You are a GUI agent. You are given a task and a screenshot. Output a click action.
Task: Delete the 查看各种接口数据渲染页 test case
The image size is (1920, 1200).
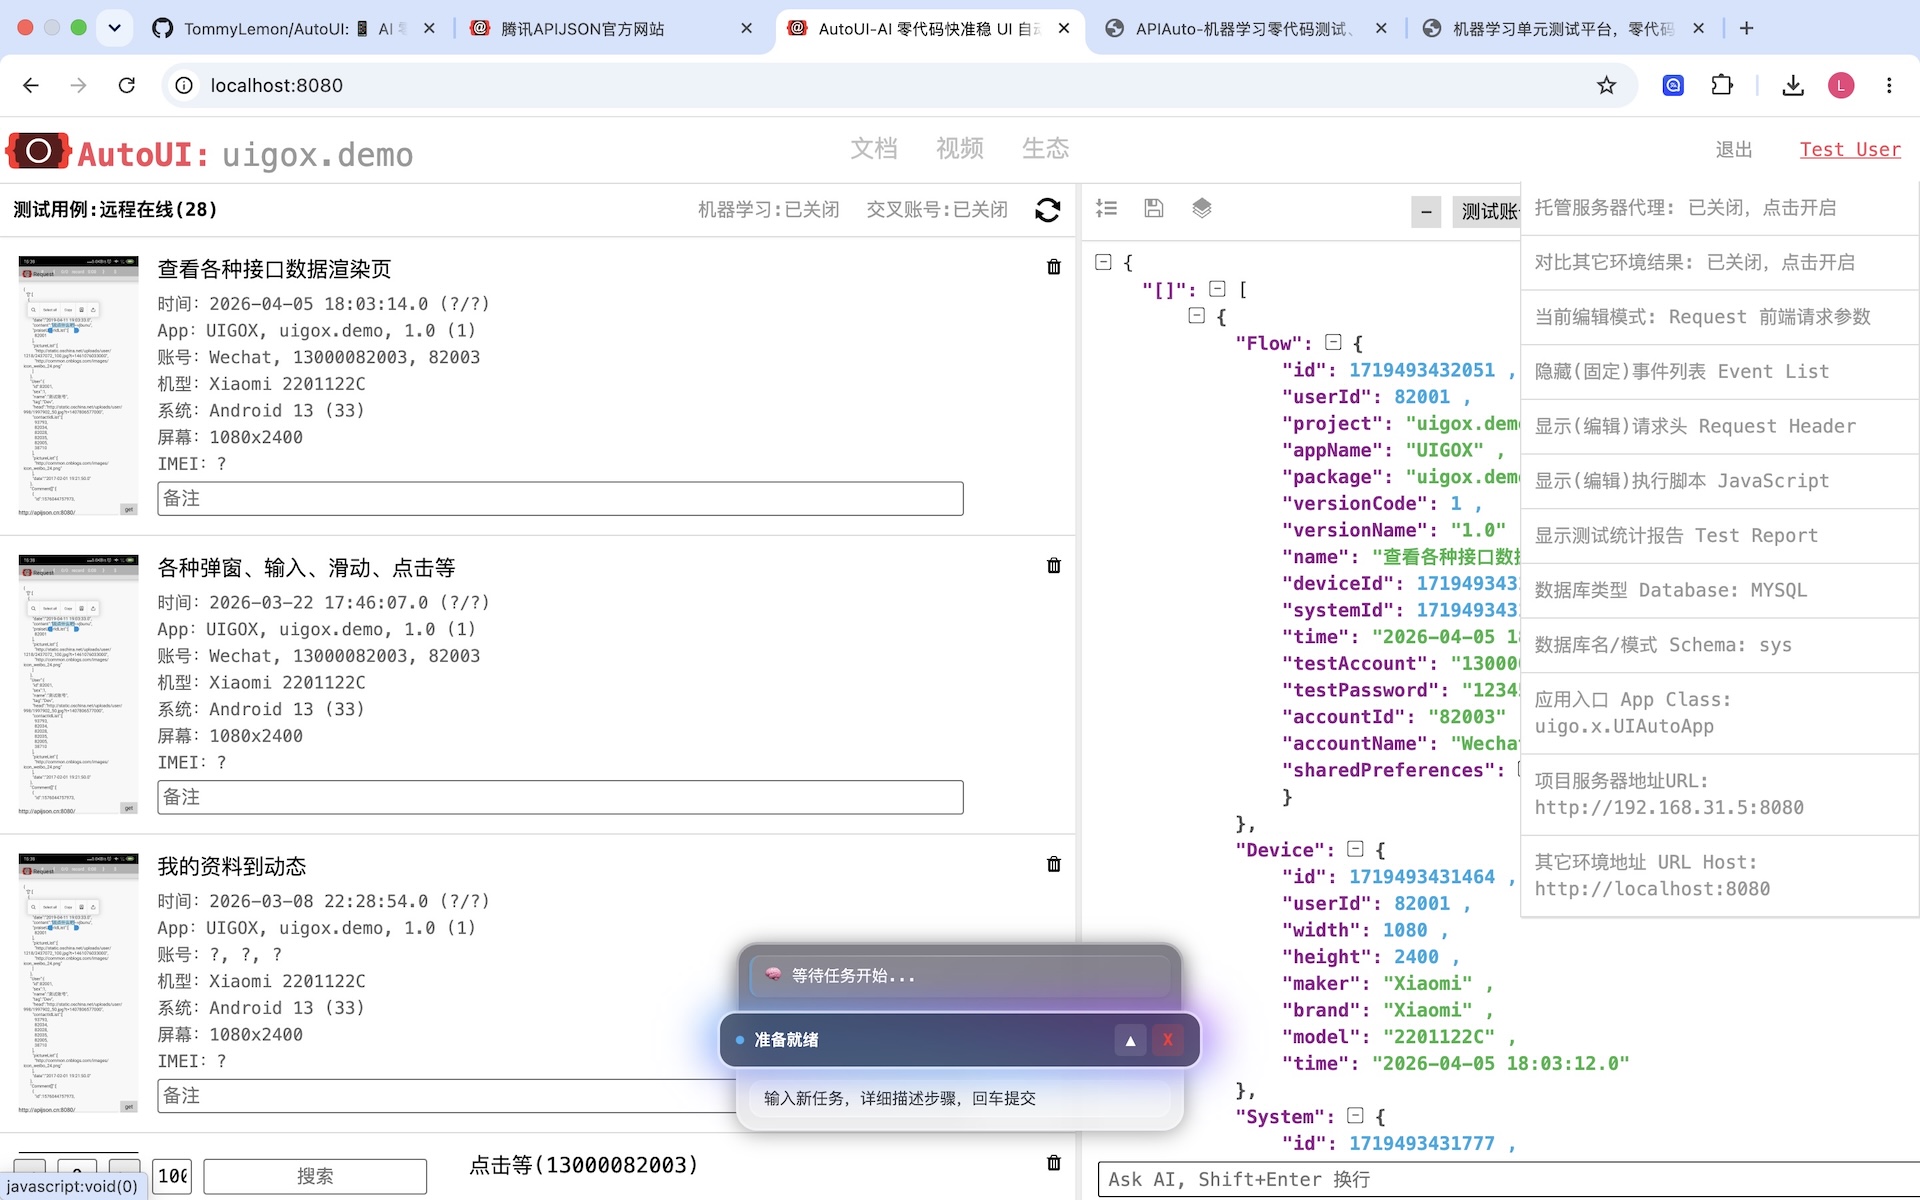click(x=1053, y=267)
